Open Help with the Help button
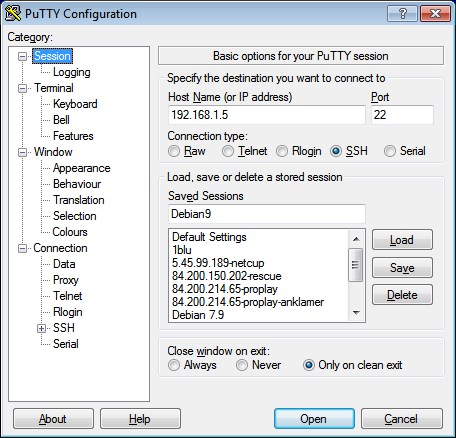Image resolution: width=456 pixels, height=438 pixels. point(140,419)
